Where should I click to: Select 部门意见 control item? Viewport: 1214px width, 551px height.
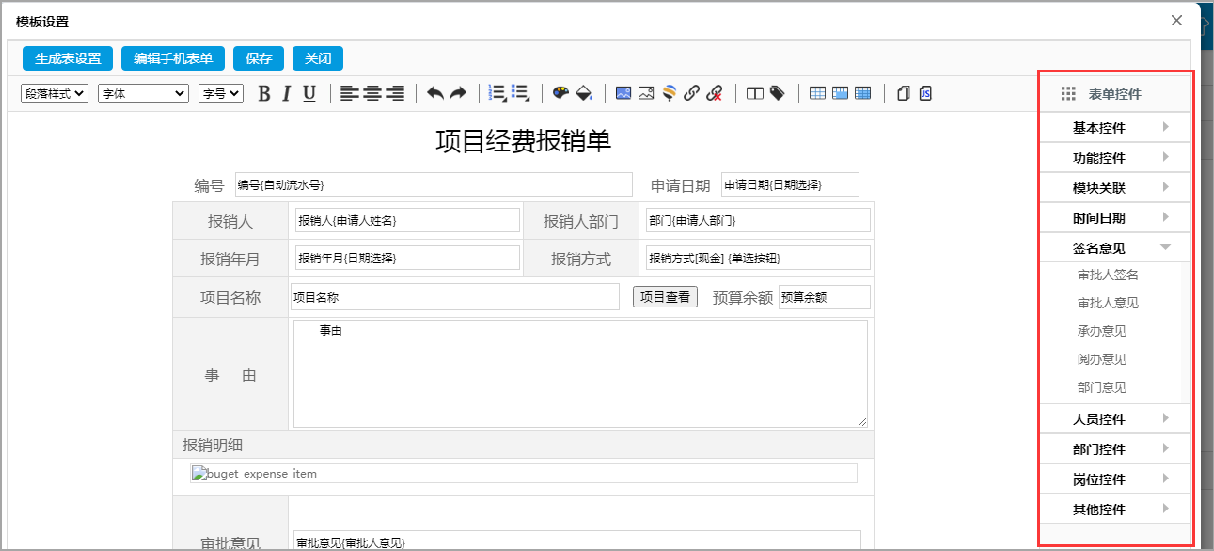click(1102, 387)
